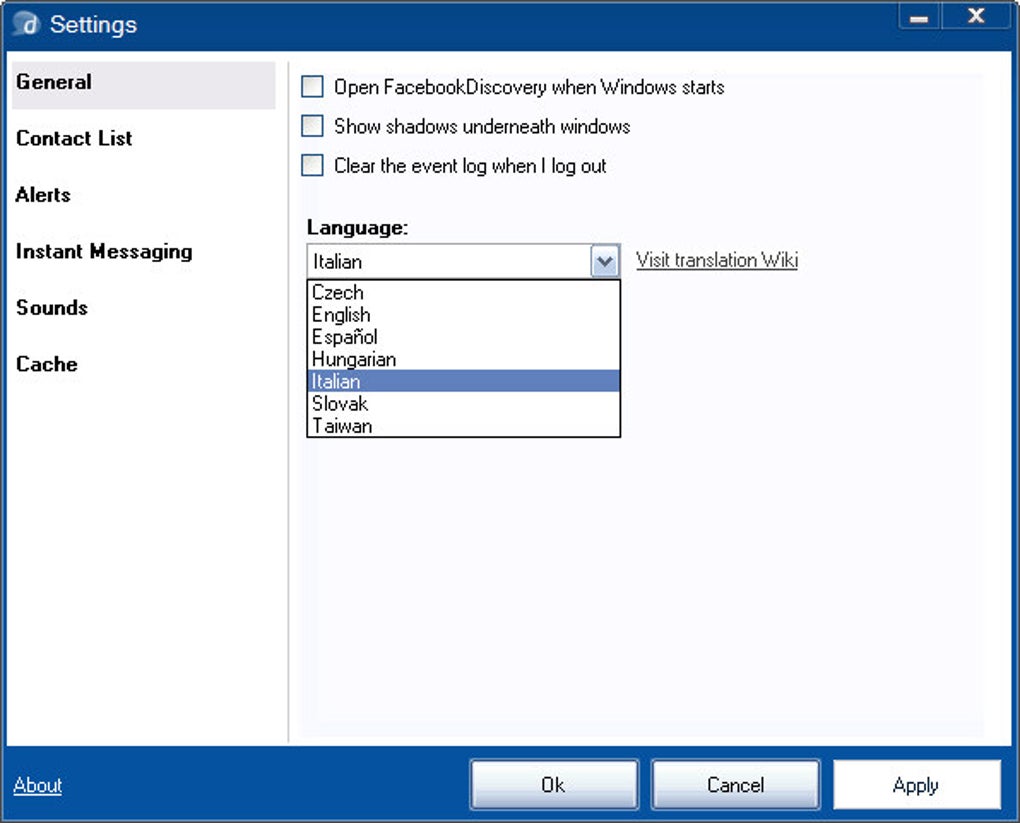This screenshot has width=1020, height=823.
Task: Confirm settings with Ok button
Action: tap(554, 785)
